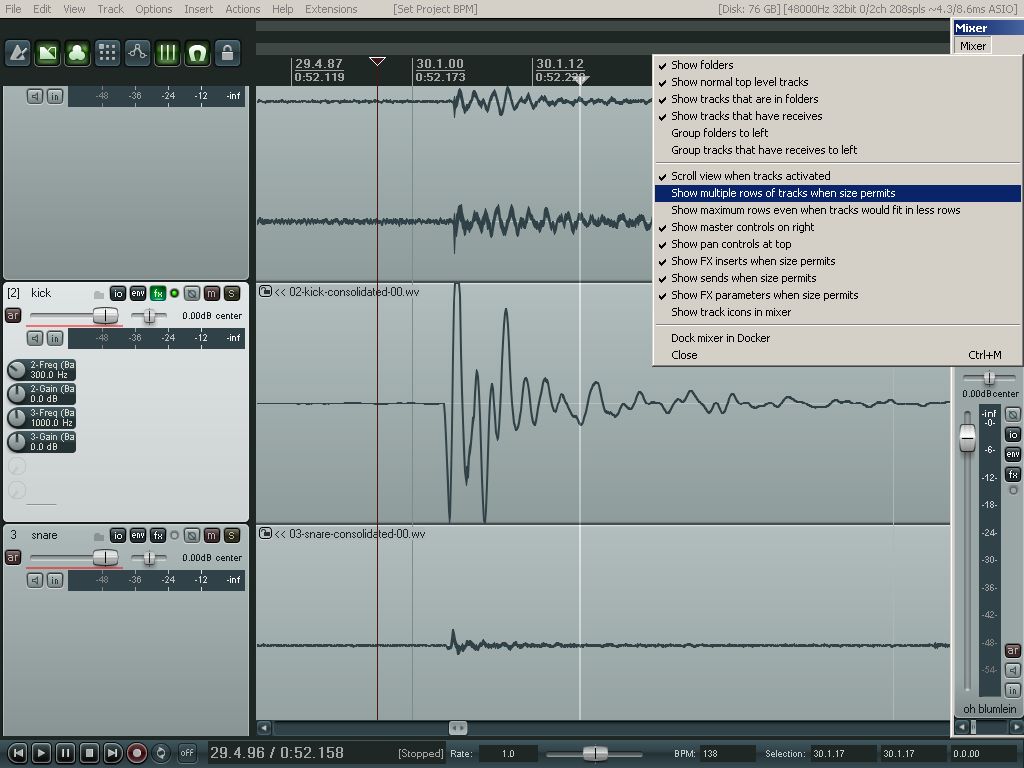Screen dimensions: 1024x768
Task: Toggle the snap magnet toolbar button
Action: click(197, 53)
